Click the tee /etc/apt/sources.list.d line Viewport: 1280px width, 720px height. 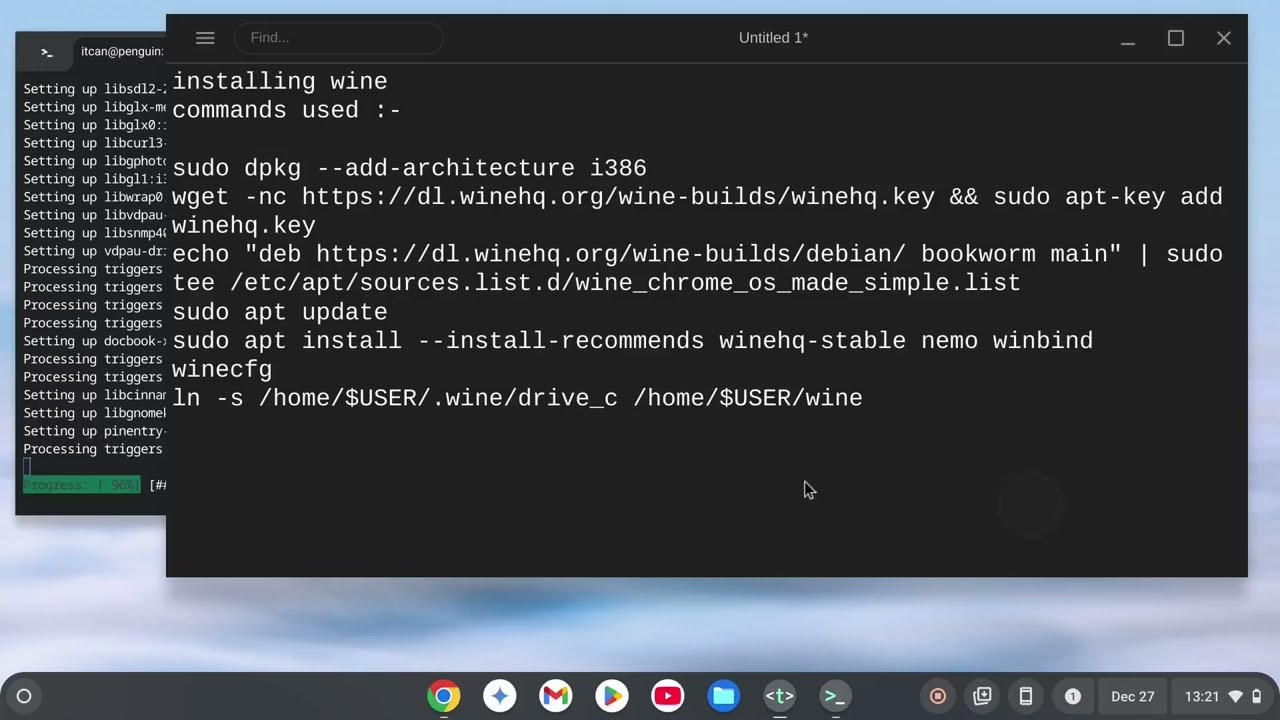pyautogui.click(x=596, y=283)
